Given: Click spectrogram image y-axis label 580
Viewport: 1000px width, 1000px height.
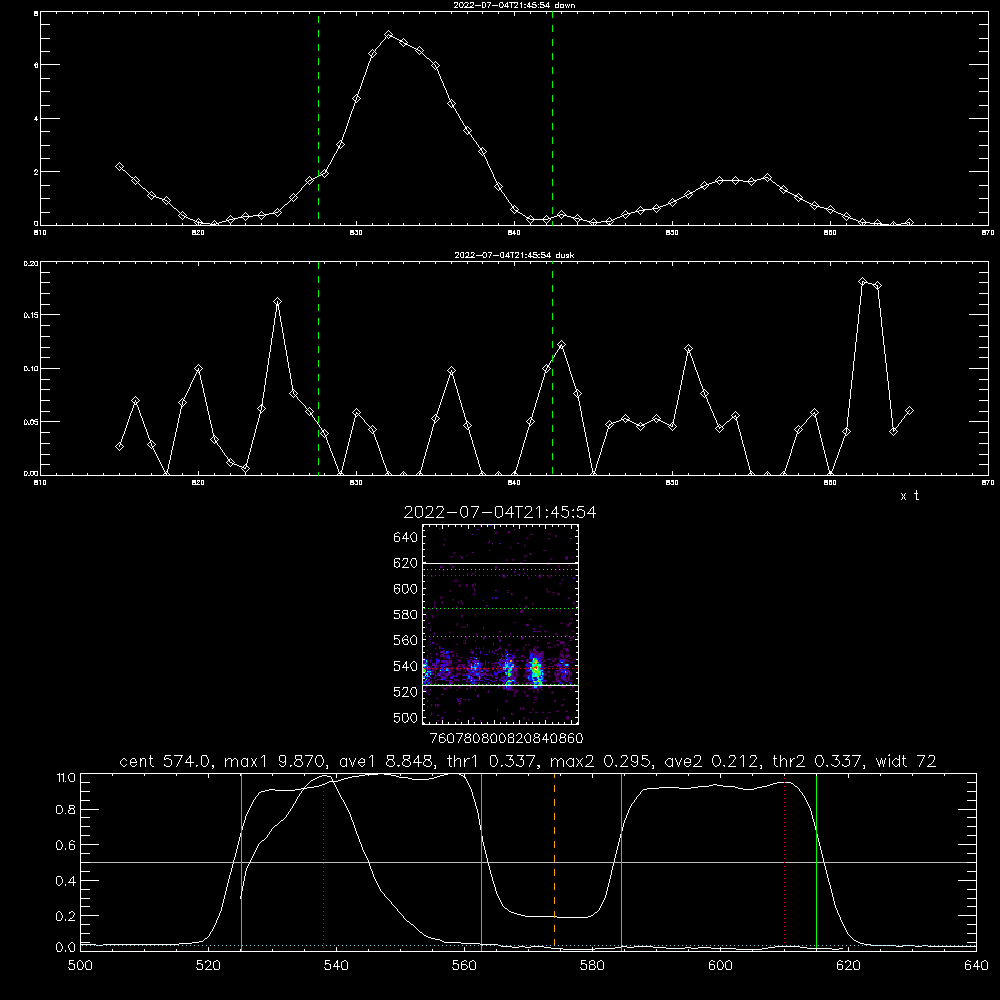Looking at the screenshot, I should tap(406, 615).
